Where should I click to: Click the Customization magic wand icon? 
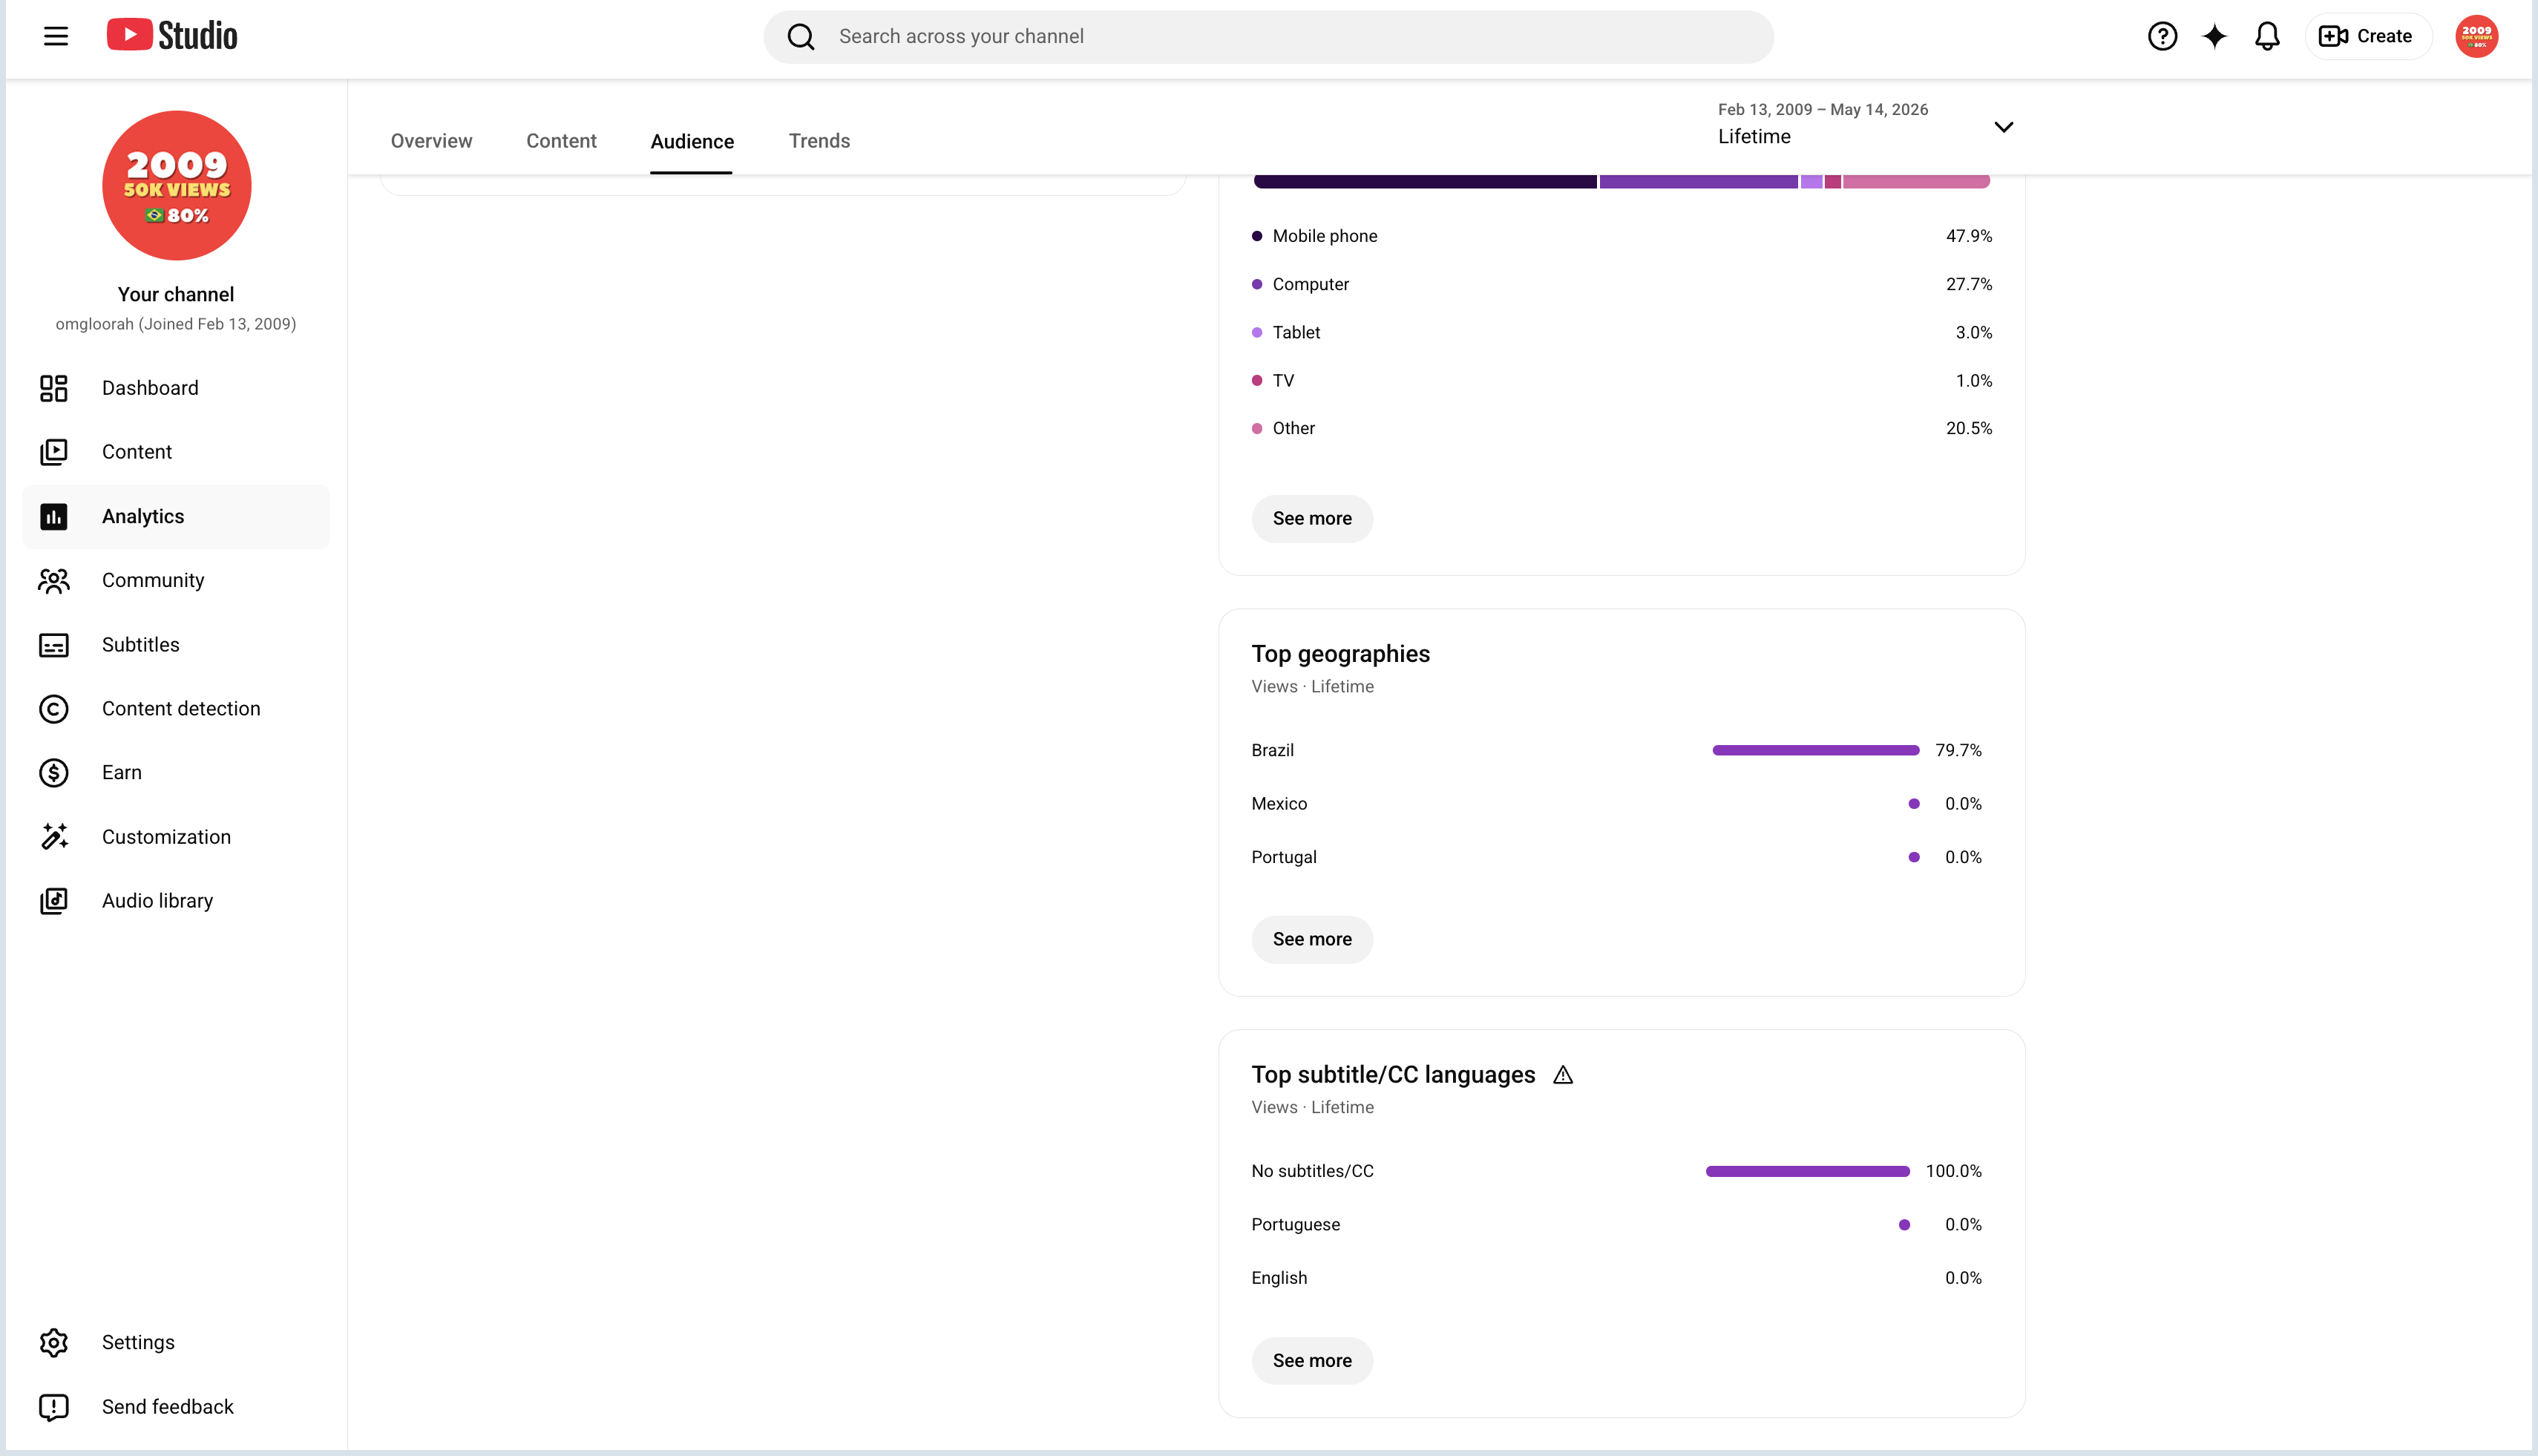[x=54, y=837]
